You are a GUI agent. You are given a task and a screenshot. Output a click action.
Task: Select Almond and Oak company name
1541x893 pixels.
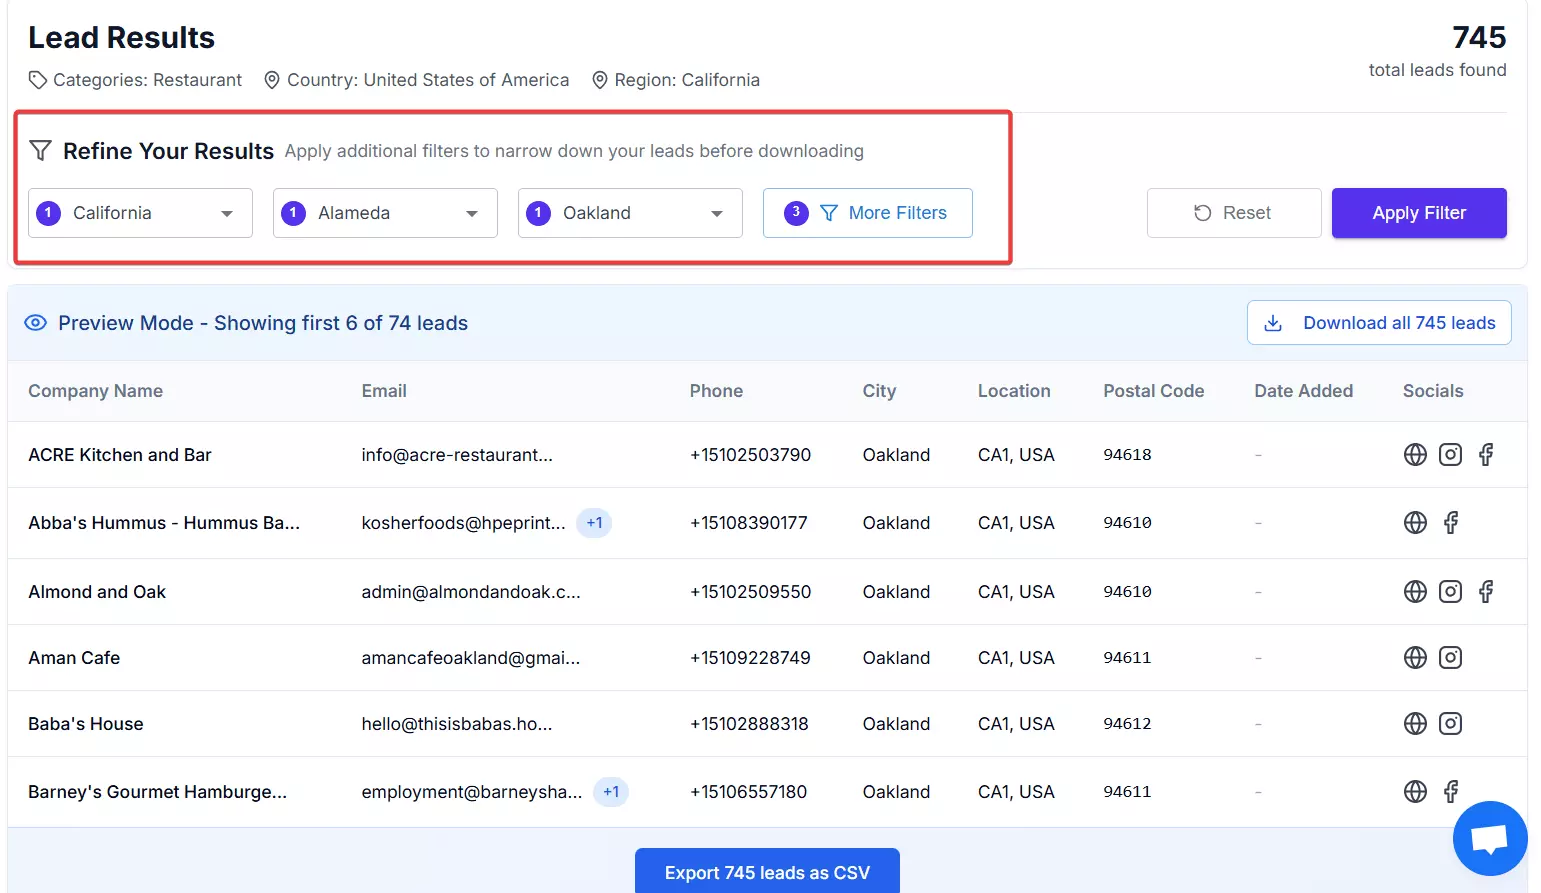click(97, 592)
